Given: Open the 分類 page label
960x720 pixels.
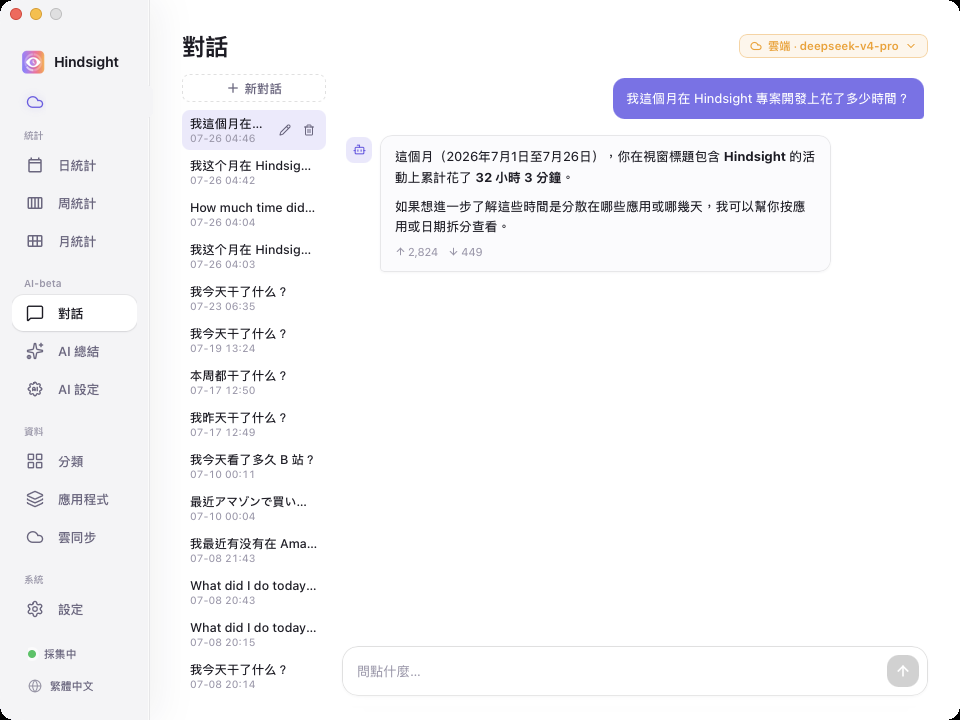Looking at the screenshot, I should coord(70,462).
